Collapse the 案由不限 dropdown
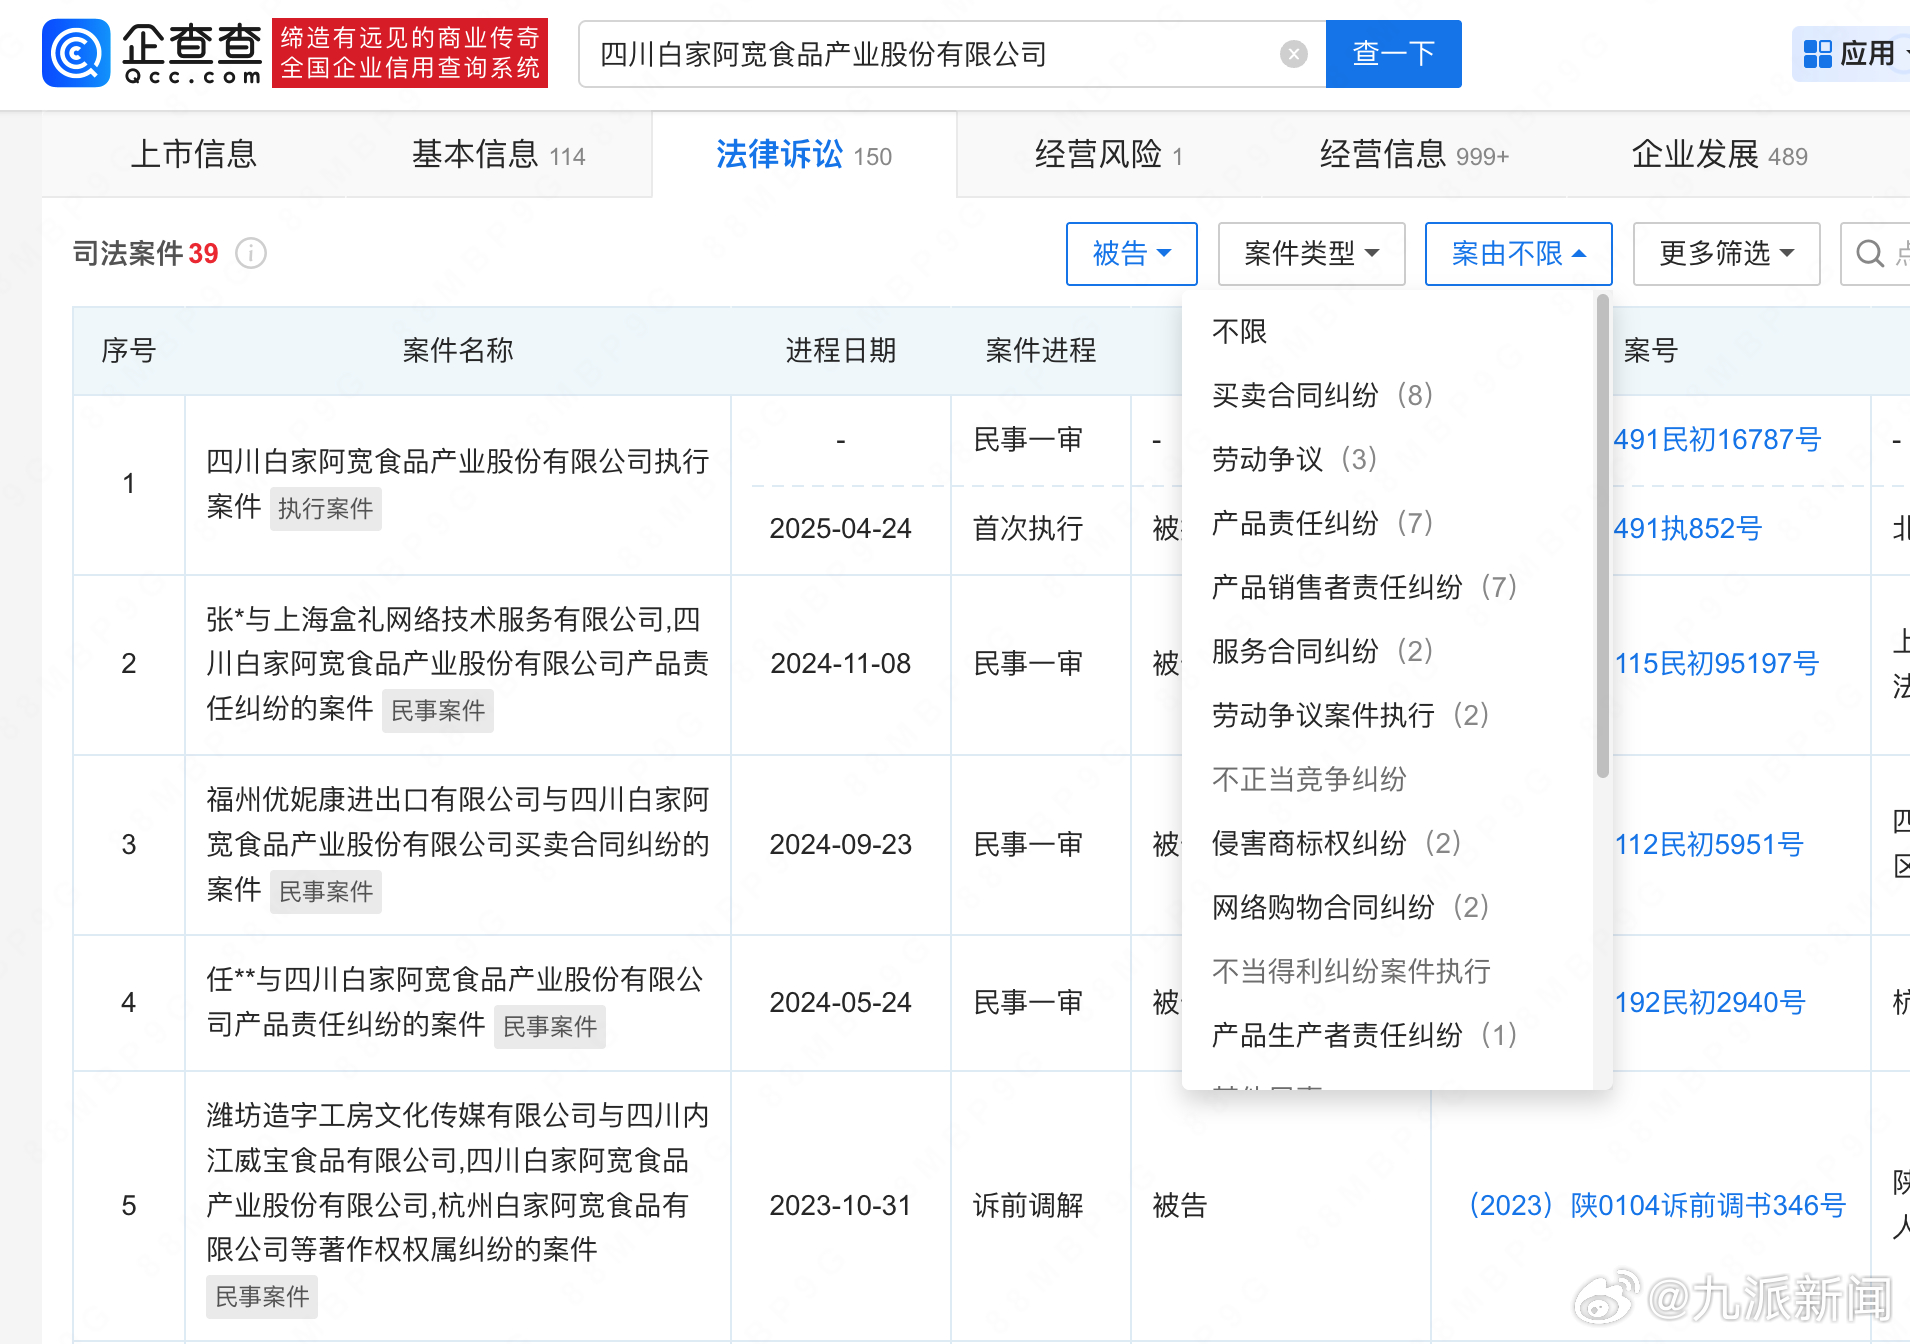The width and height of the screenshot is (1910, 1344). tap(1518, 254)
